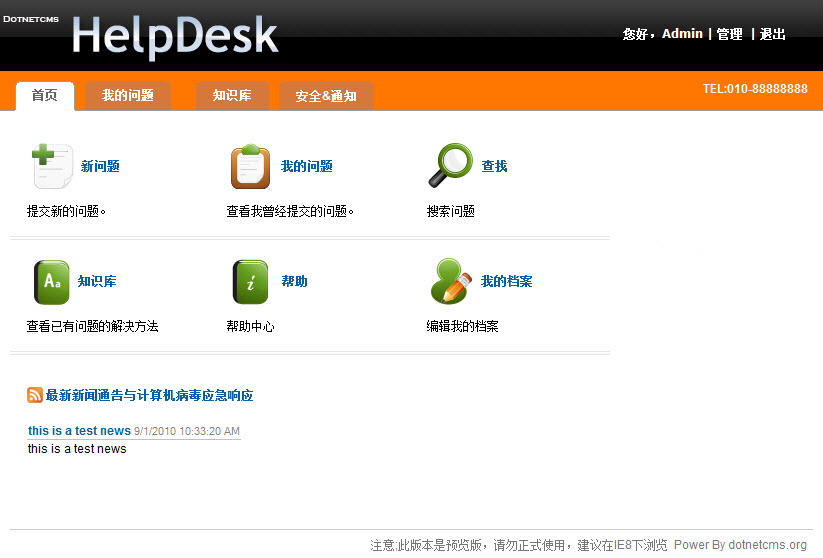
Task: Click the clipboard My Issues icon
Action: [x=250, y=166]
